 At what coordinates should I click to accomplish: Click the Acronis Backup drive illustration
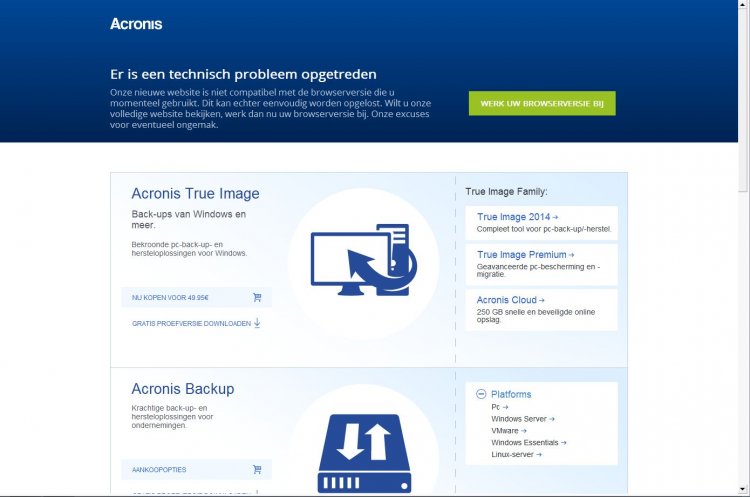point(364,453)
